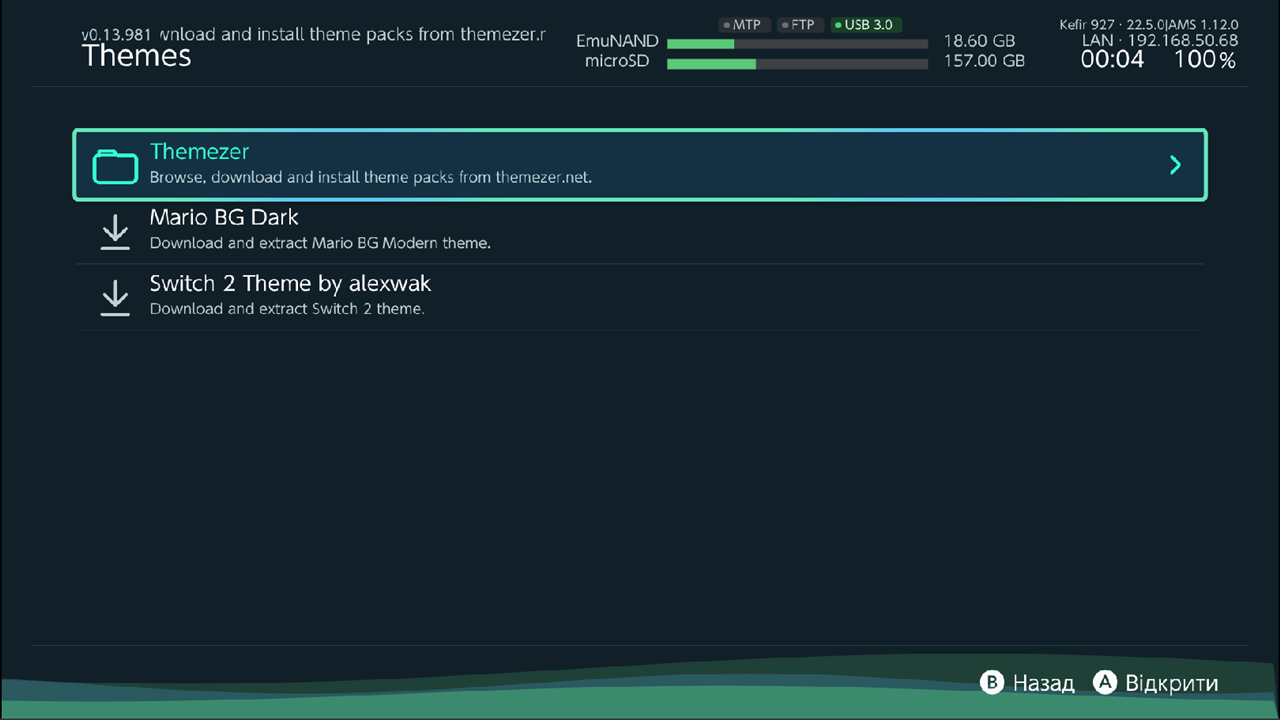
Task: Click the EmuNAND storage usage bar
Action: pos(797,44)
